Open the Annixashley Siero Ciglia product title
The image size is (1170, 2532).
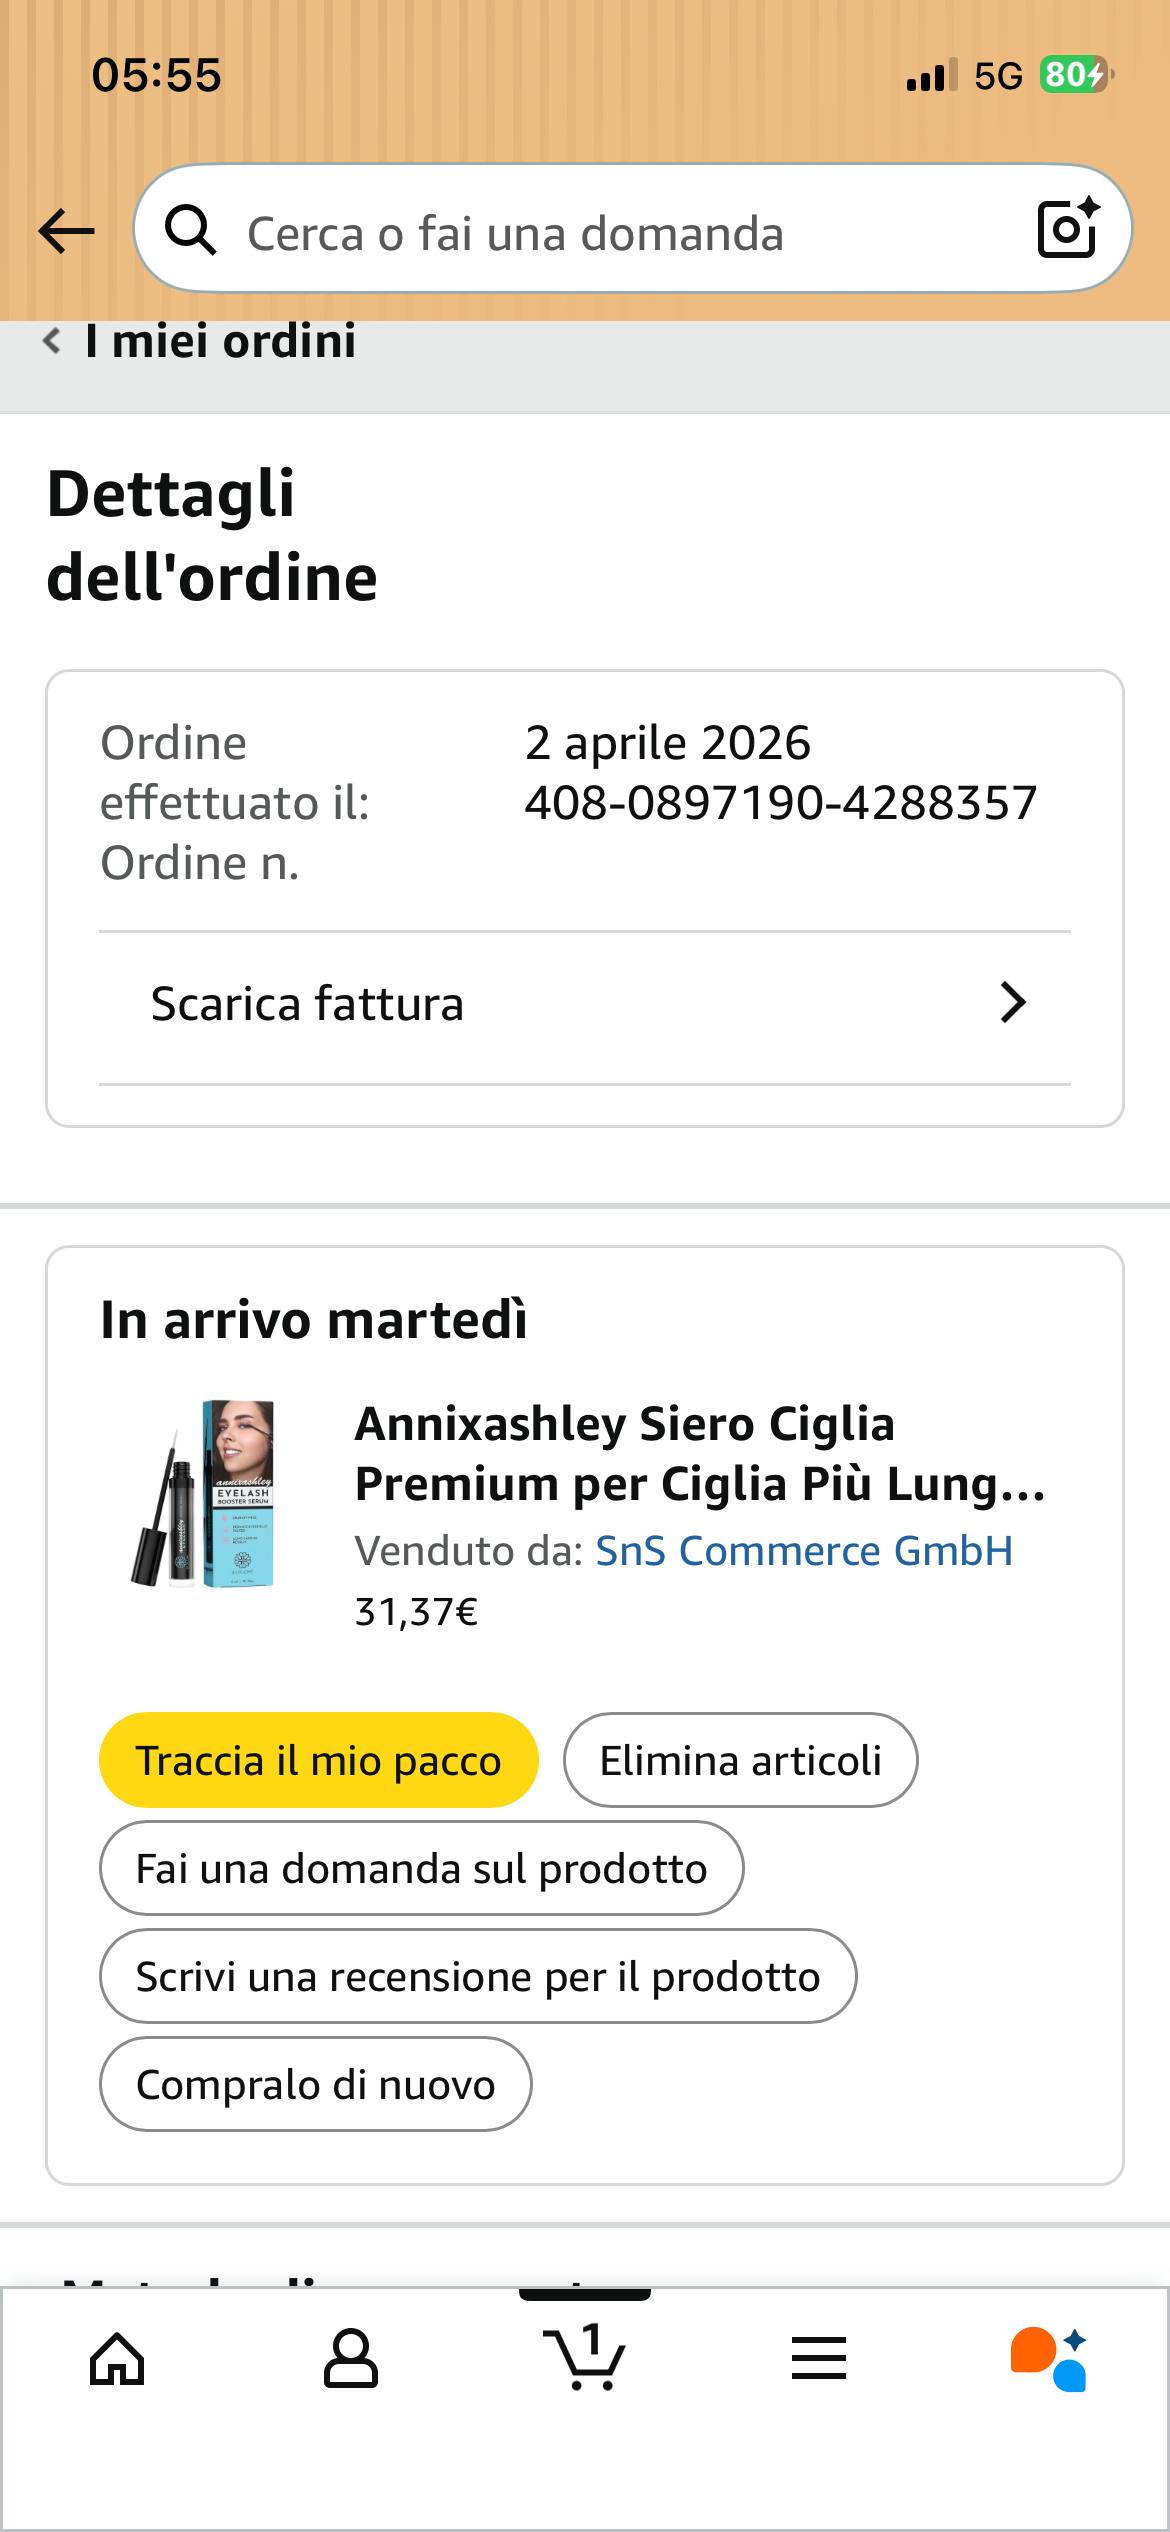[x=700, y=1454]
